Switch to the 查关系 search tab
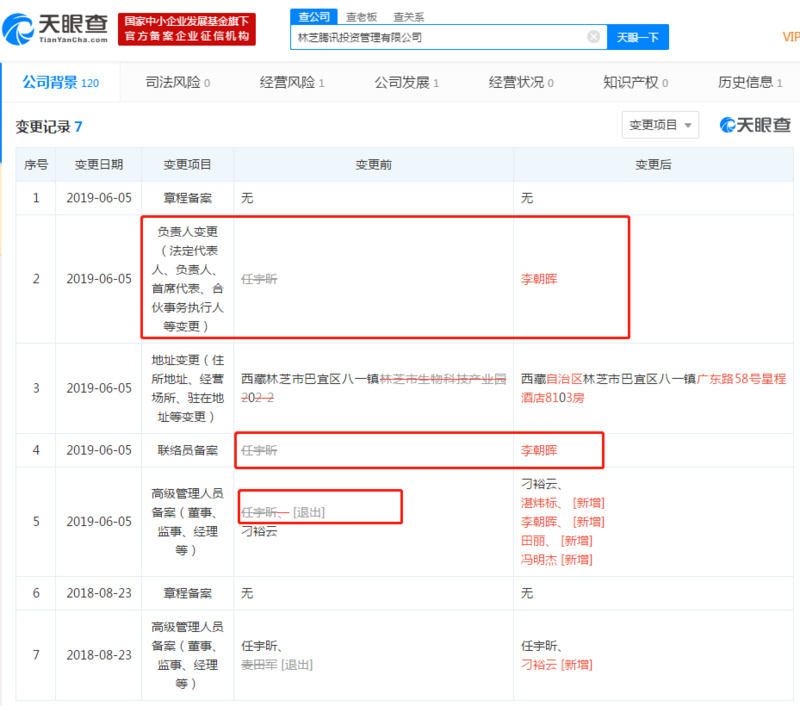800x706 pixels. pos(408,17)
